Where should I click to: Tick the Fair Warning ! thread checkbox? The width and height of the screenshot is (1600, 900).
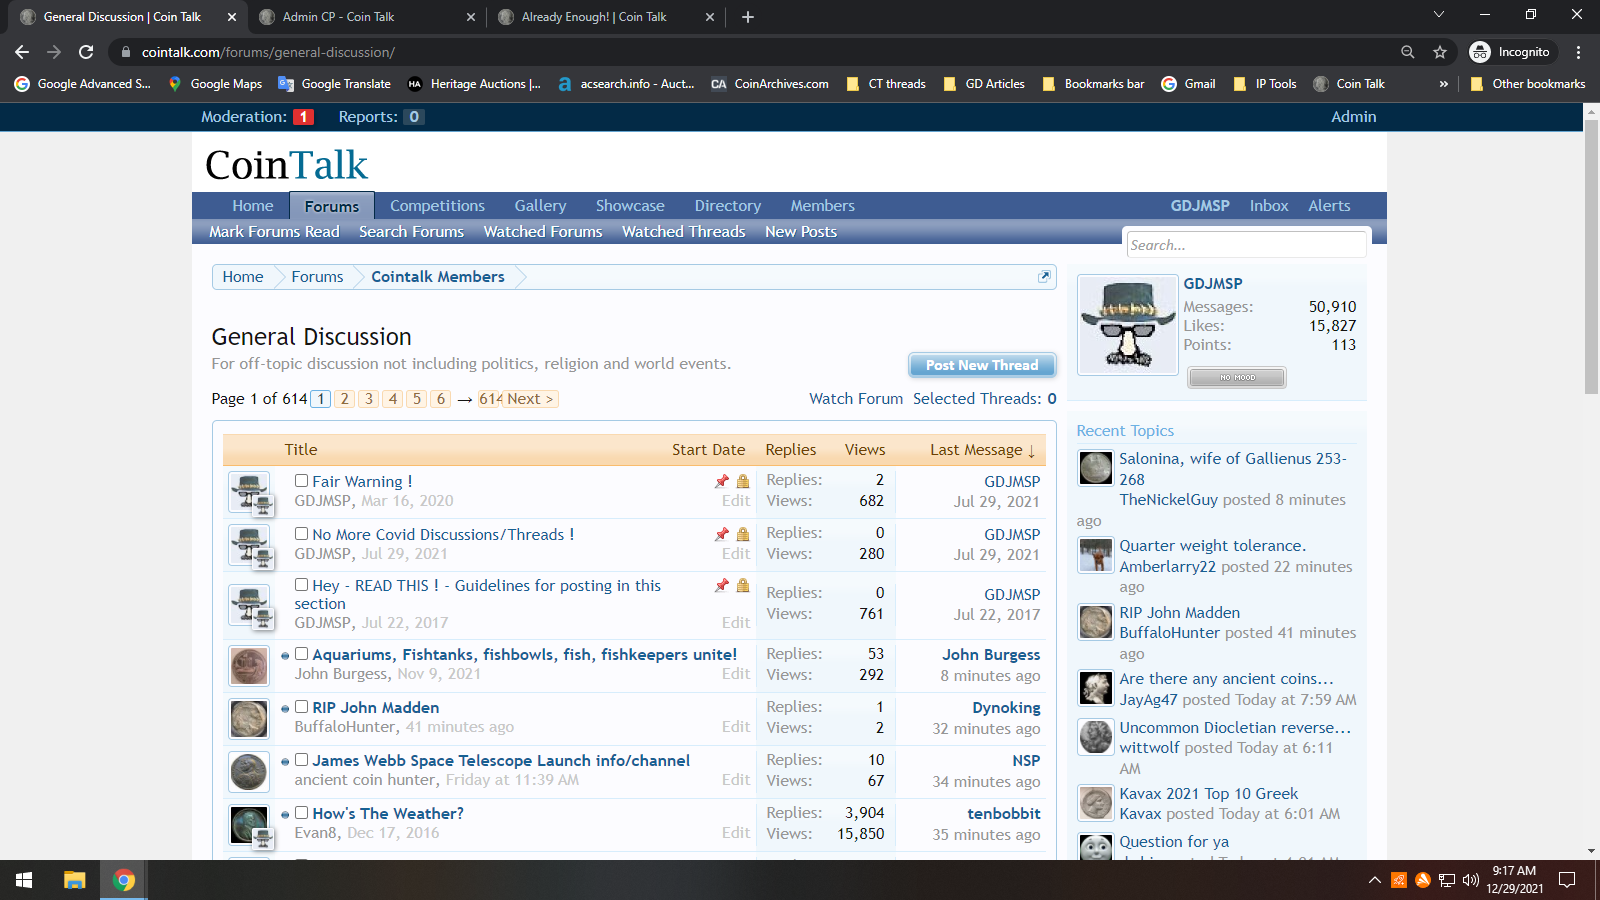(x=301, y=481)
